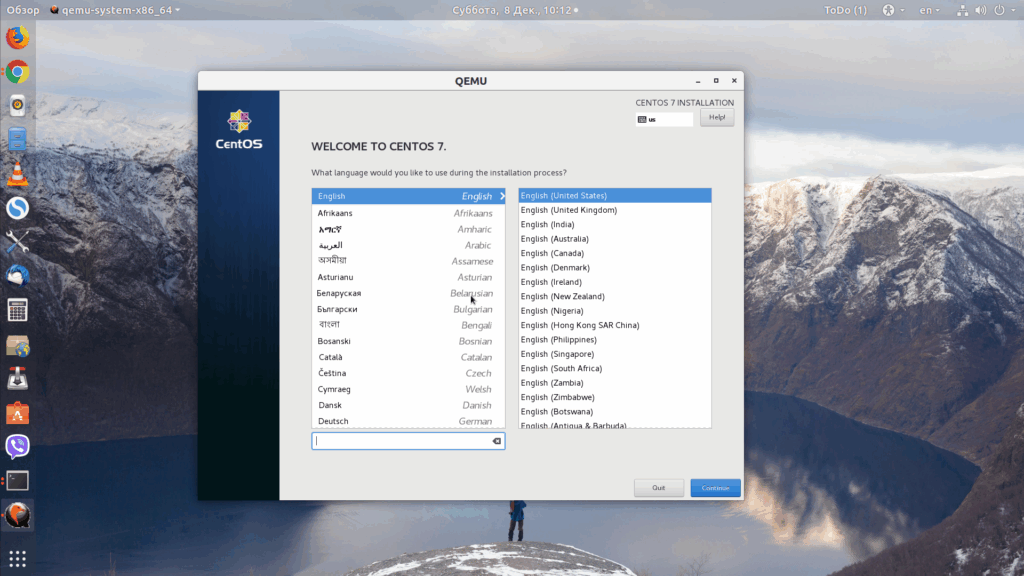Click the Обзор activities button
1024x576 pixels.
(x=23, y=10)
